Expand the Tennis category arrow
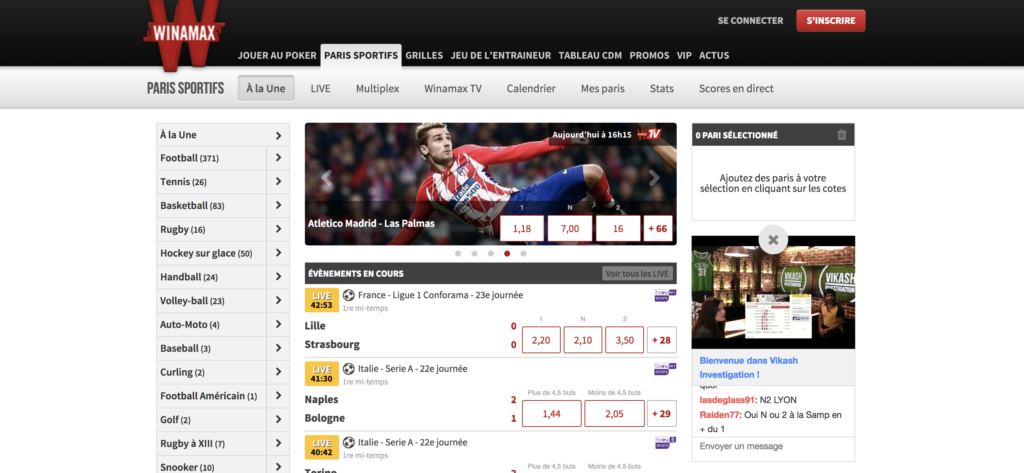 pos(278,182)
